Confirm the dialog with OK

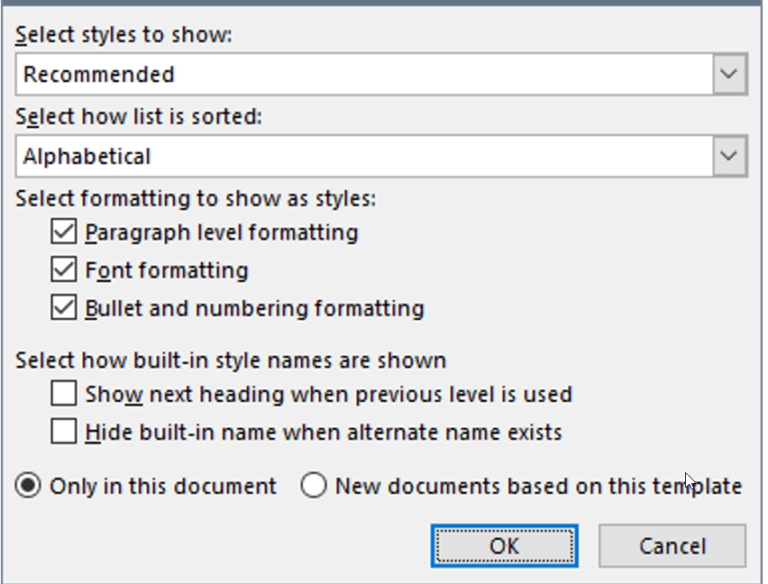tap(504, 546)
